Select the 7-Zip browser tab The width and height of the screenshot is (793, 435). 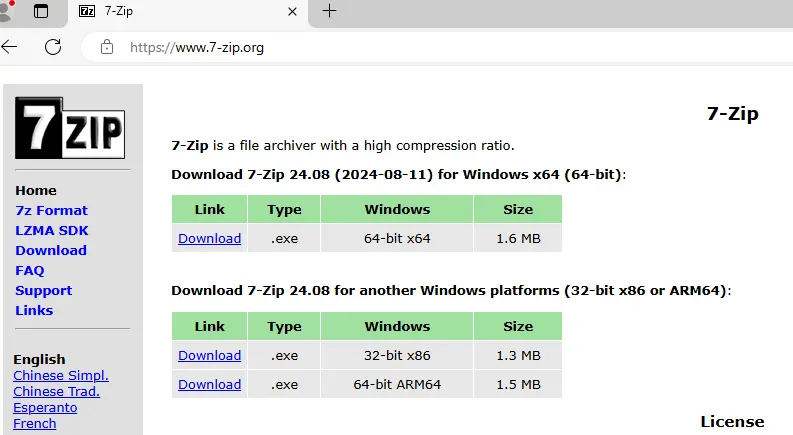190,11
